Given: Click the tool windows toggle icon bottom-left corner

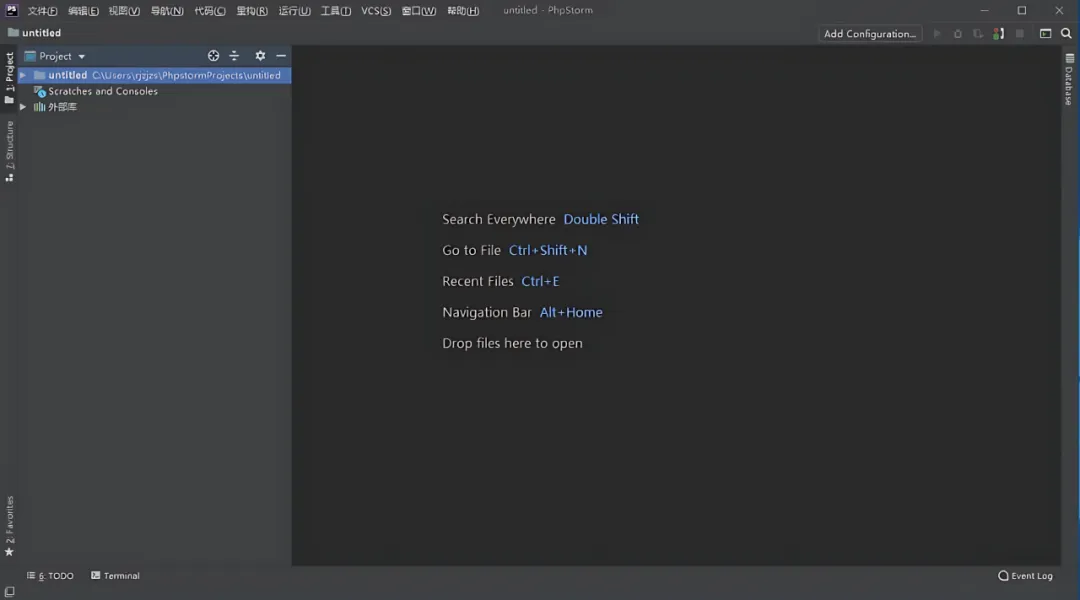Looking at the screenshot, I should tap(10, 592).
